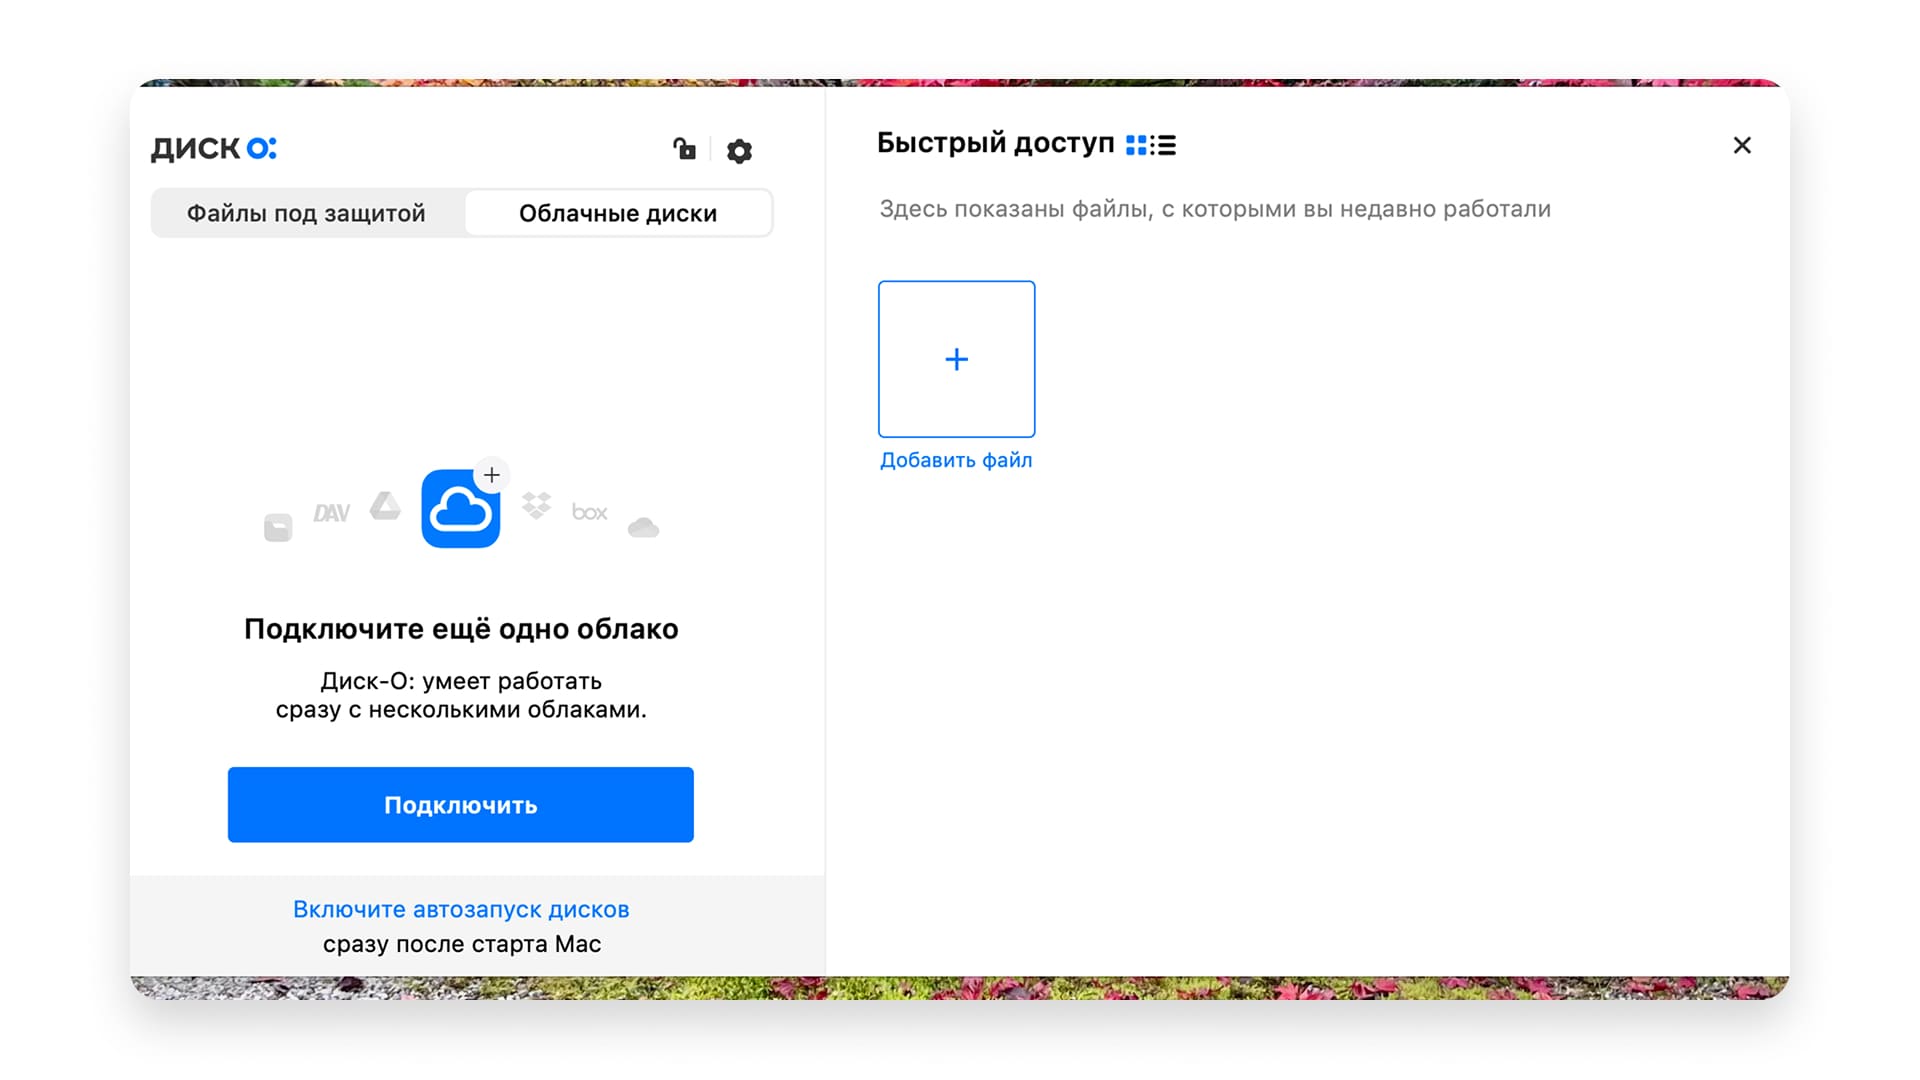1920x1080 pixels.
Task: Switch to grid view in Быстрый доступ
Action: point(1136,145)
